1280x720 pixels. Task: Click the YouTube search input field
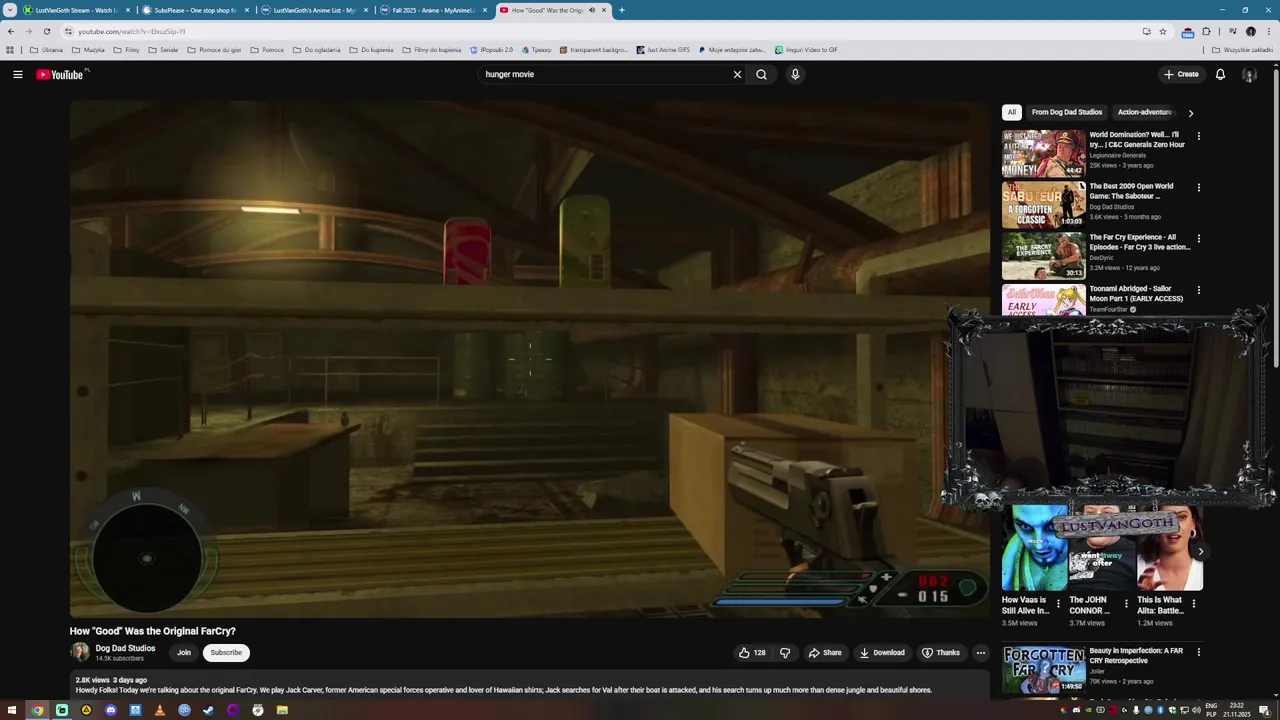point(605,74)
